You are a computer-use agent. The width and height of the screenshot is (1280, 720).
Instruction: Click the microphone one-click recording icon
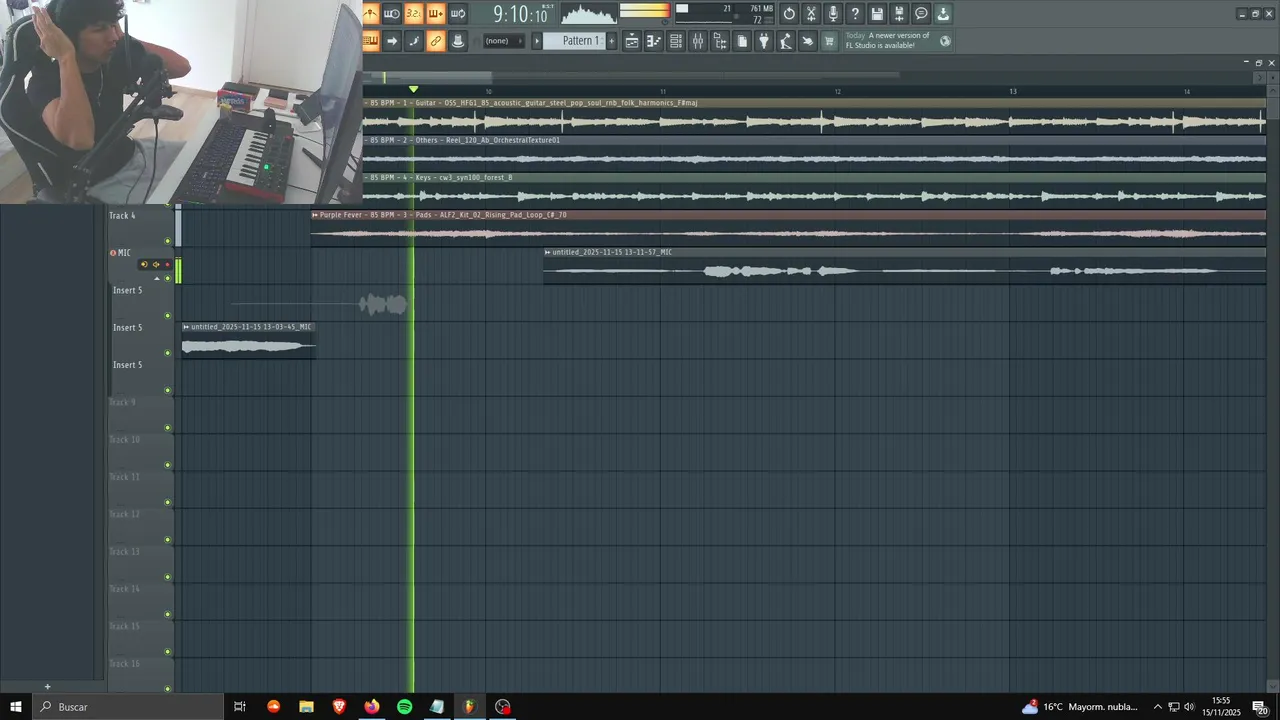click(833, 14)
